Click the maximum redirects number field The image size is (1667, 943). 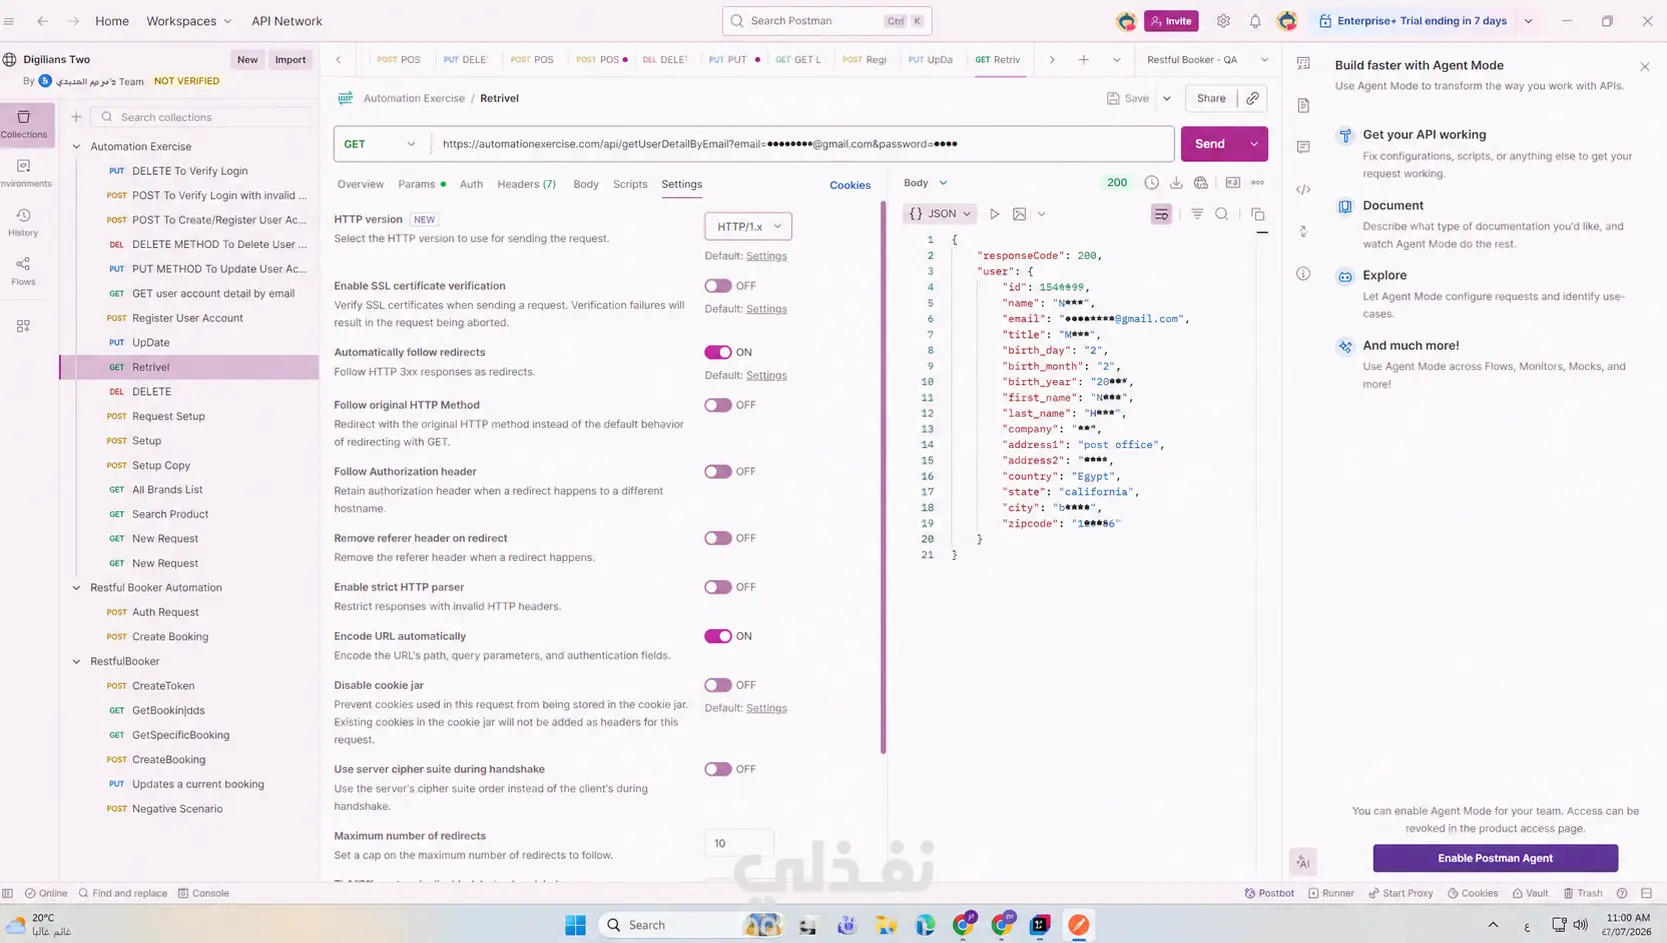click(x=739, y=843)
